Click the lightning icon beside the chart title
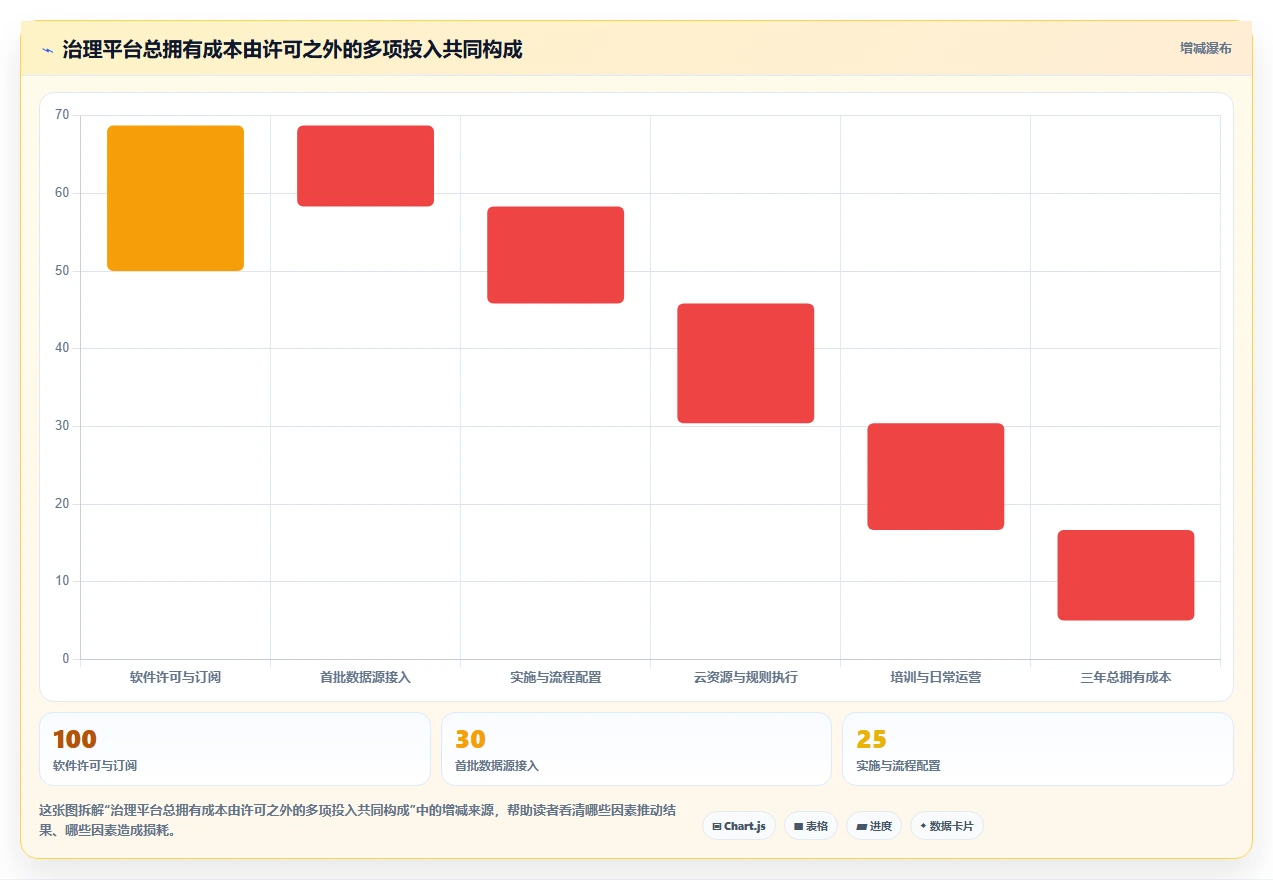This screenshot has height=880, width=1273. (47, 49)
